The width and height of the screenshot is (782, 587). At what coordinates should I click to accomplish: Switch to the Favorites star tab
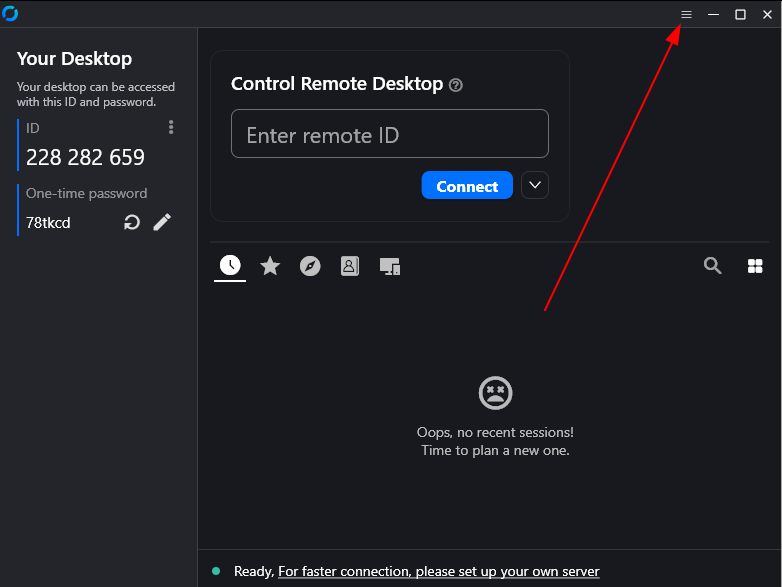[x=270, y=266]
